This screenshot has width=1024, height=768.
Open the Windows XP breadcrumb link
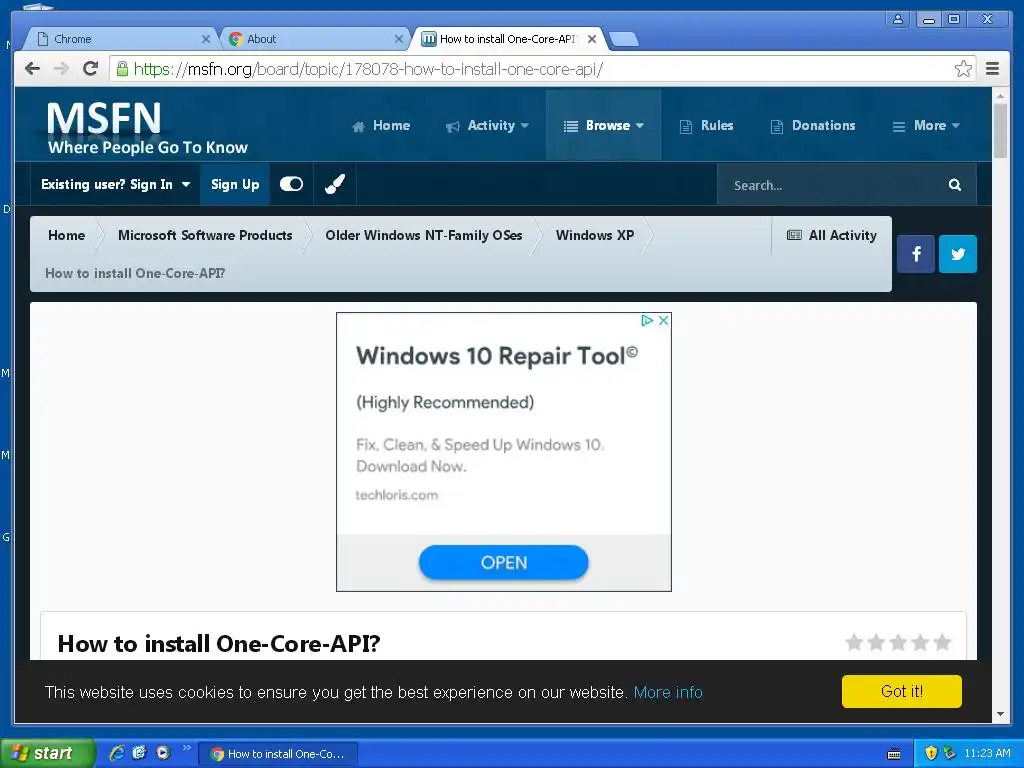click(x=595, y=235)
